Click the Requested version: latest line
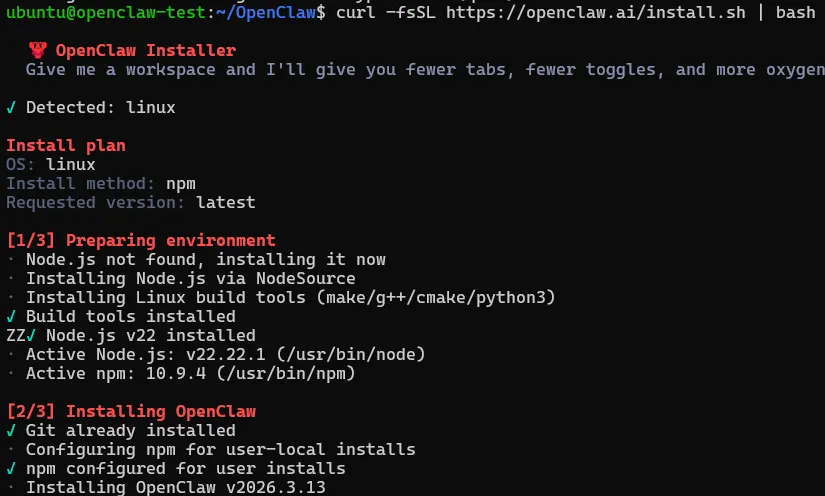The image size is (825, 496). coord(130,203)
